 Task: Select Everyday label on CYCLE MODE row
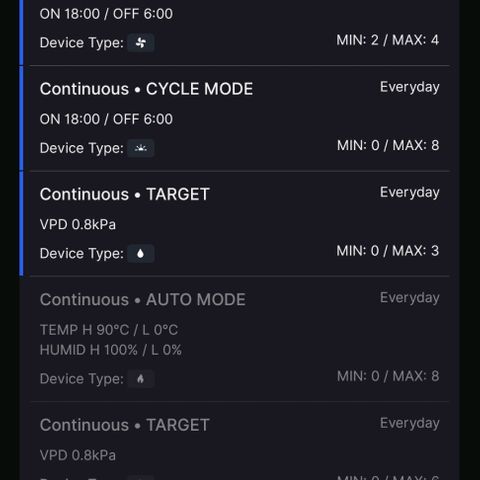click(410, 88)
